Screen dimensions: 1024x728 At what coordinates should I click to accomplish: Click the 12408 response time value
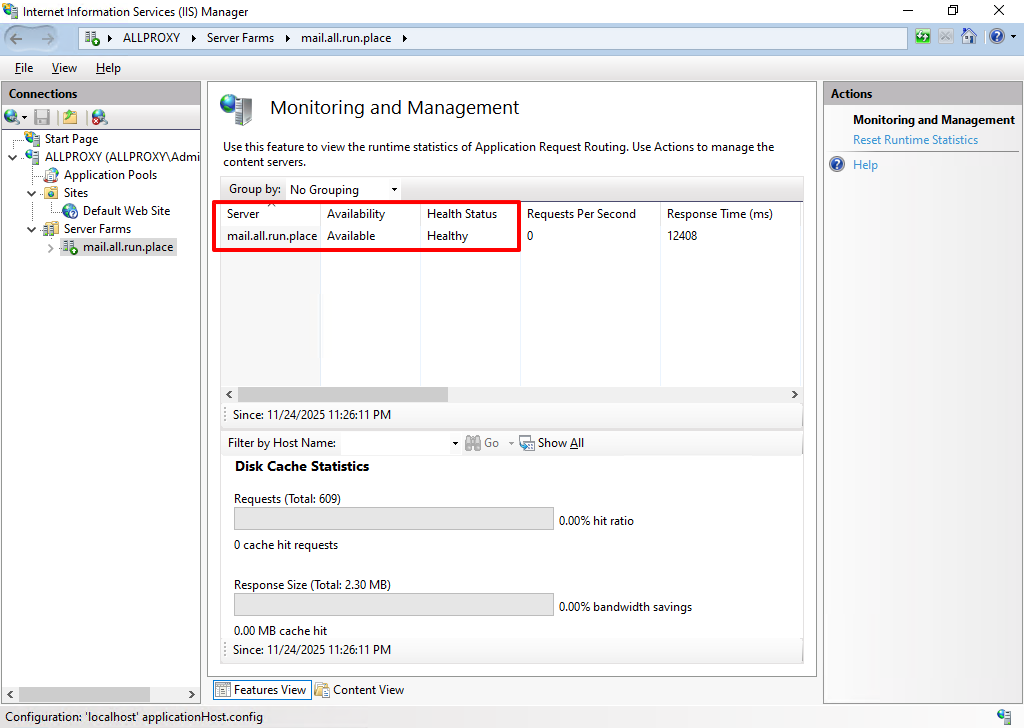tap(682, 236)
